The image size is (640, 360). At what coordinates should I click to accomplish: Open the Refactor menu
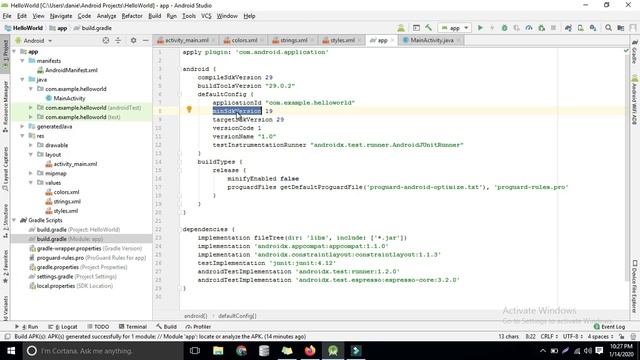click(132, 16)
